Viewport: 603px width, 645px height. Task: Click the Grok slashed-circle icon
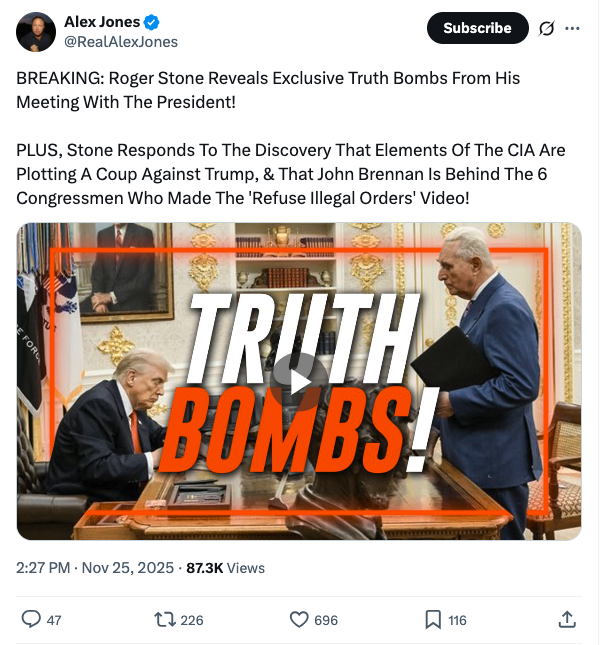click(x=546, y=28)
